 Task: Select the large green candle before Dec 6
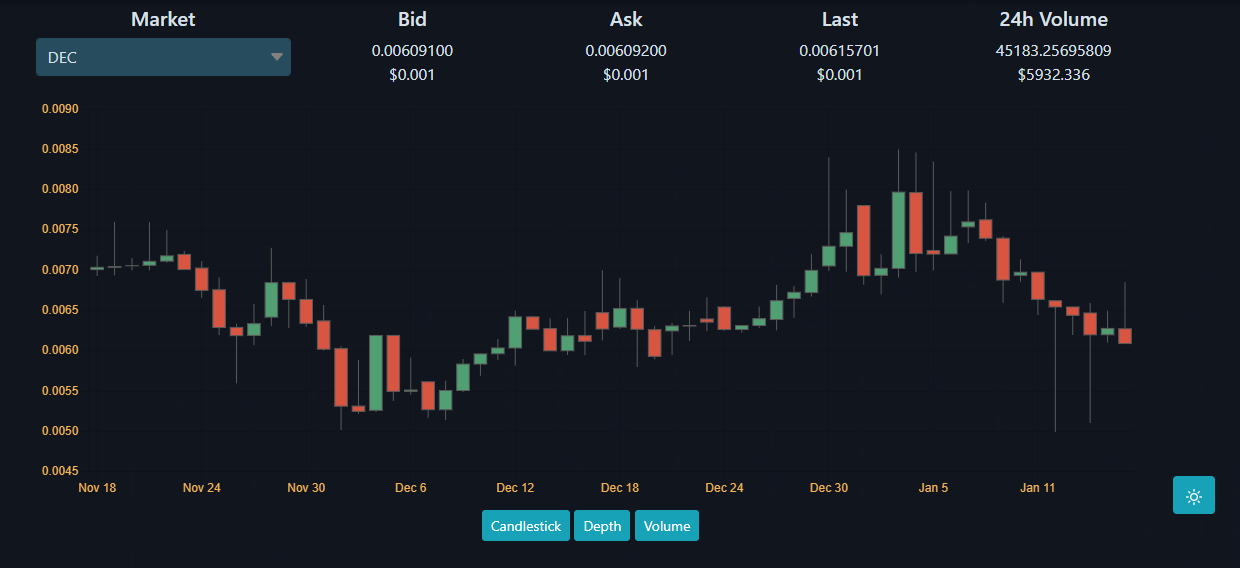[376, 373]
